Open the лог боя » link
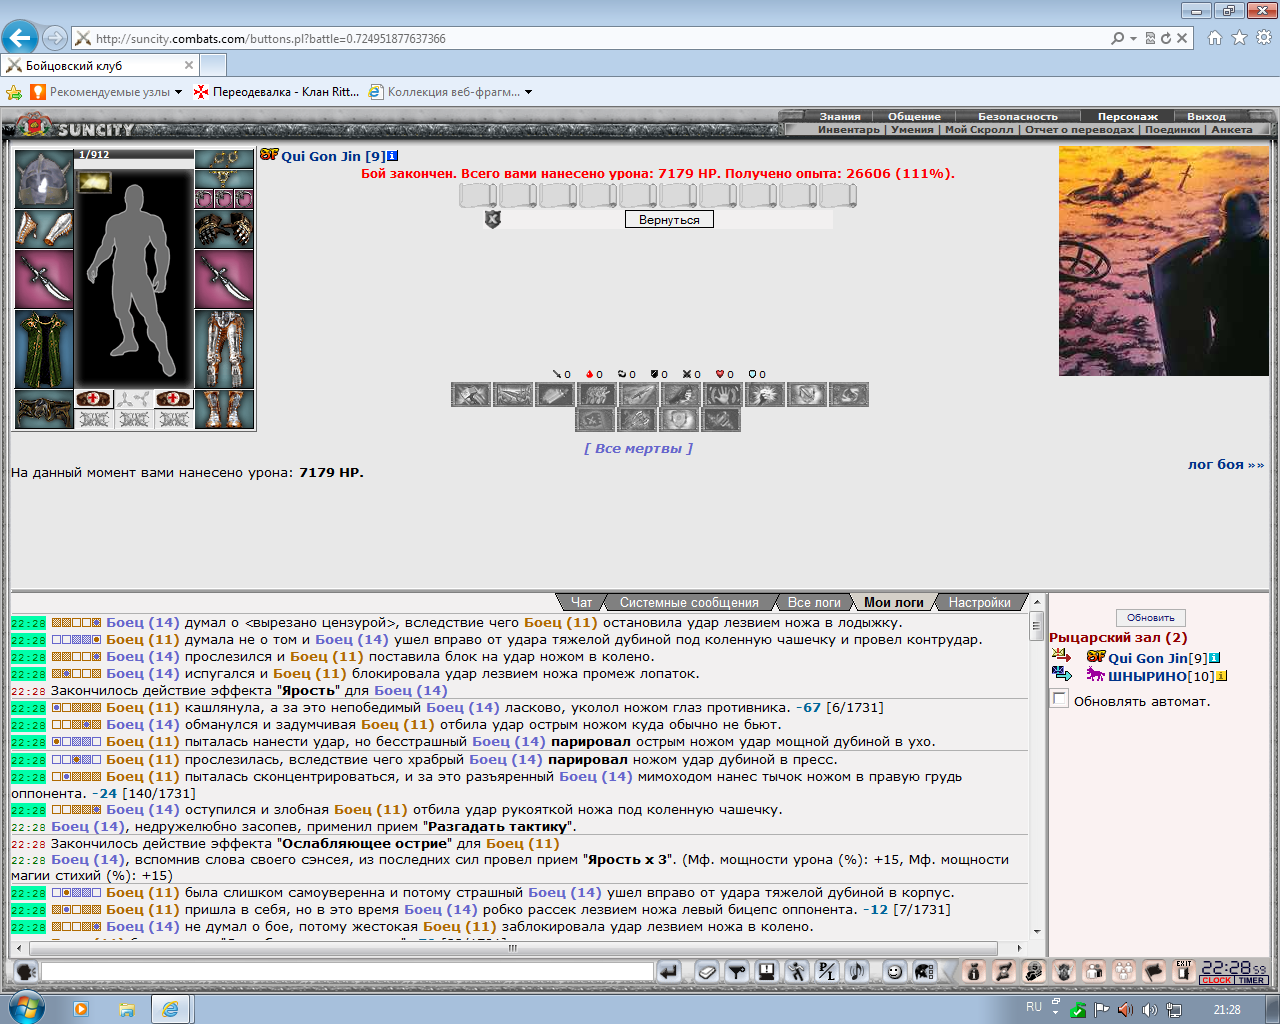Viewport: 1280px width, 1024px height. 1226,464
